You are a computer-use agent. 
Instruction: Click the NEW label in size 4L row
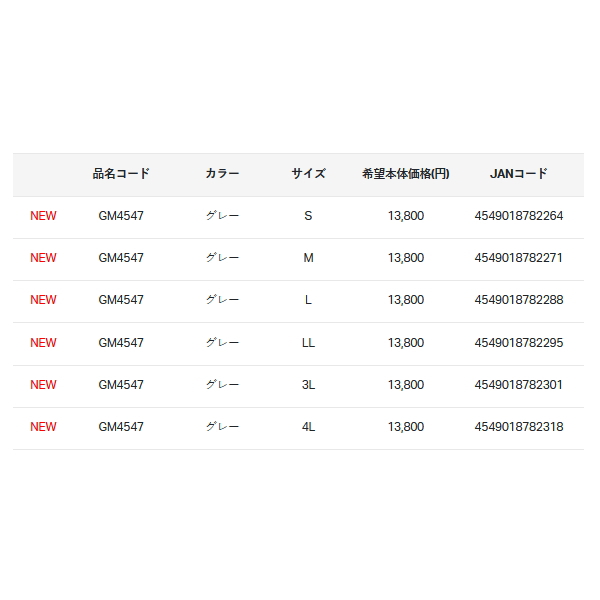tap(43, 427)
